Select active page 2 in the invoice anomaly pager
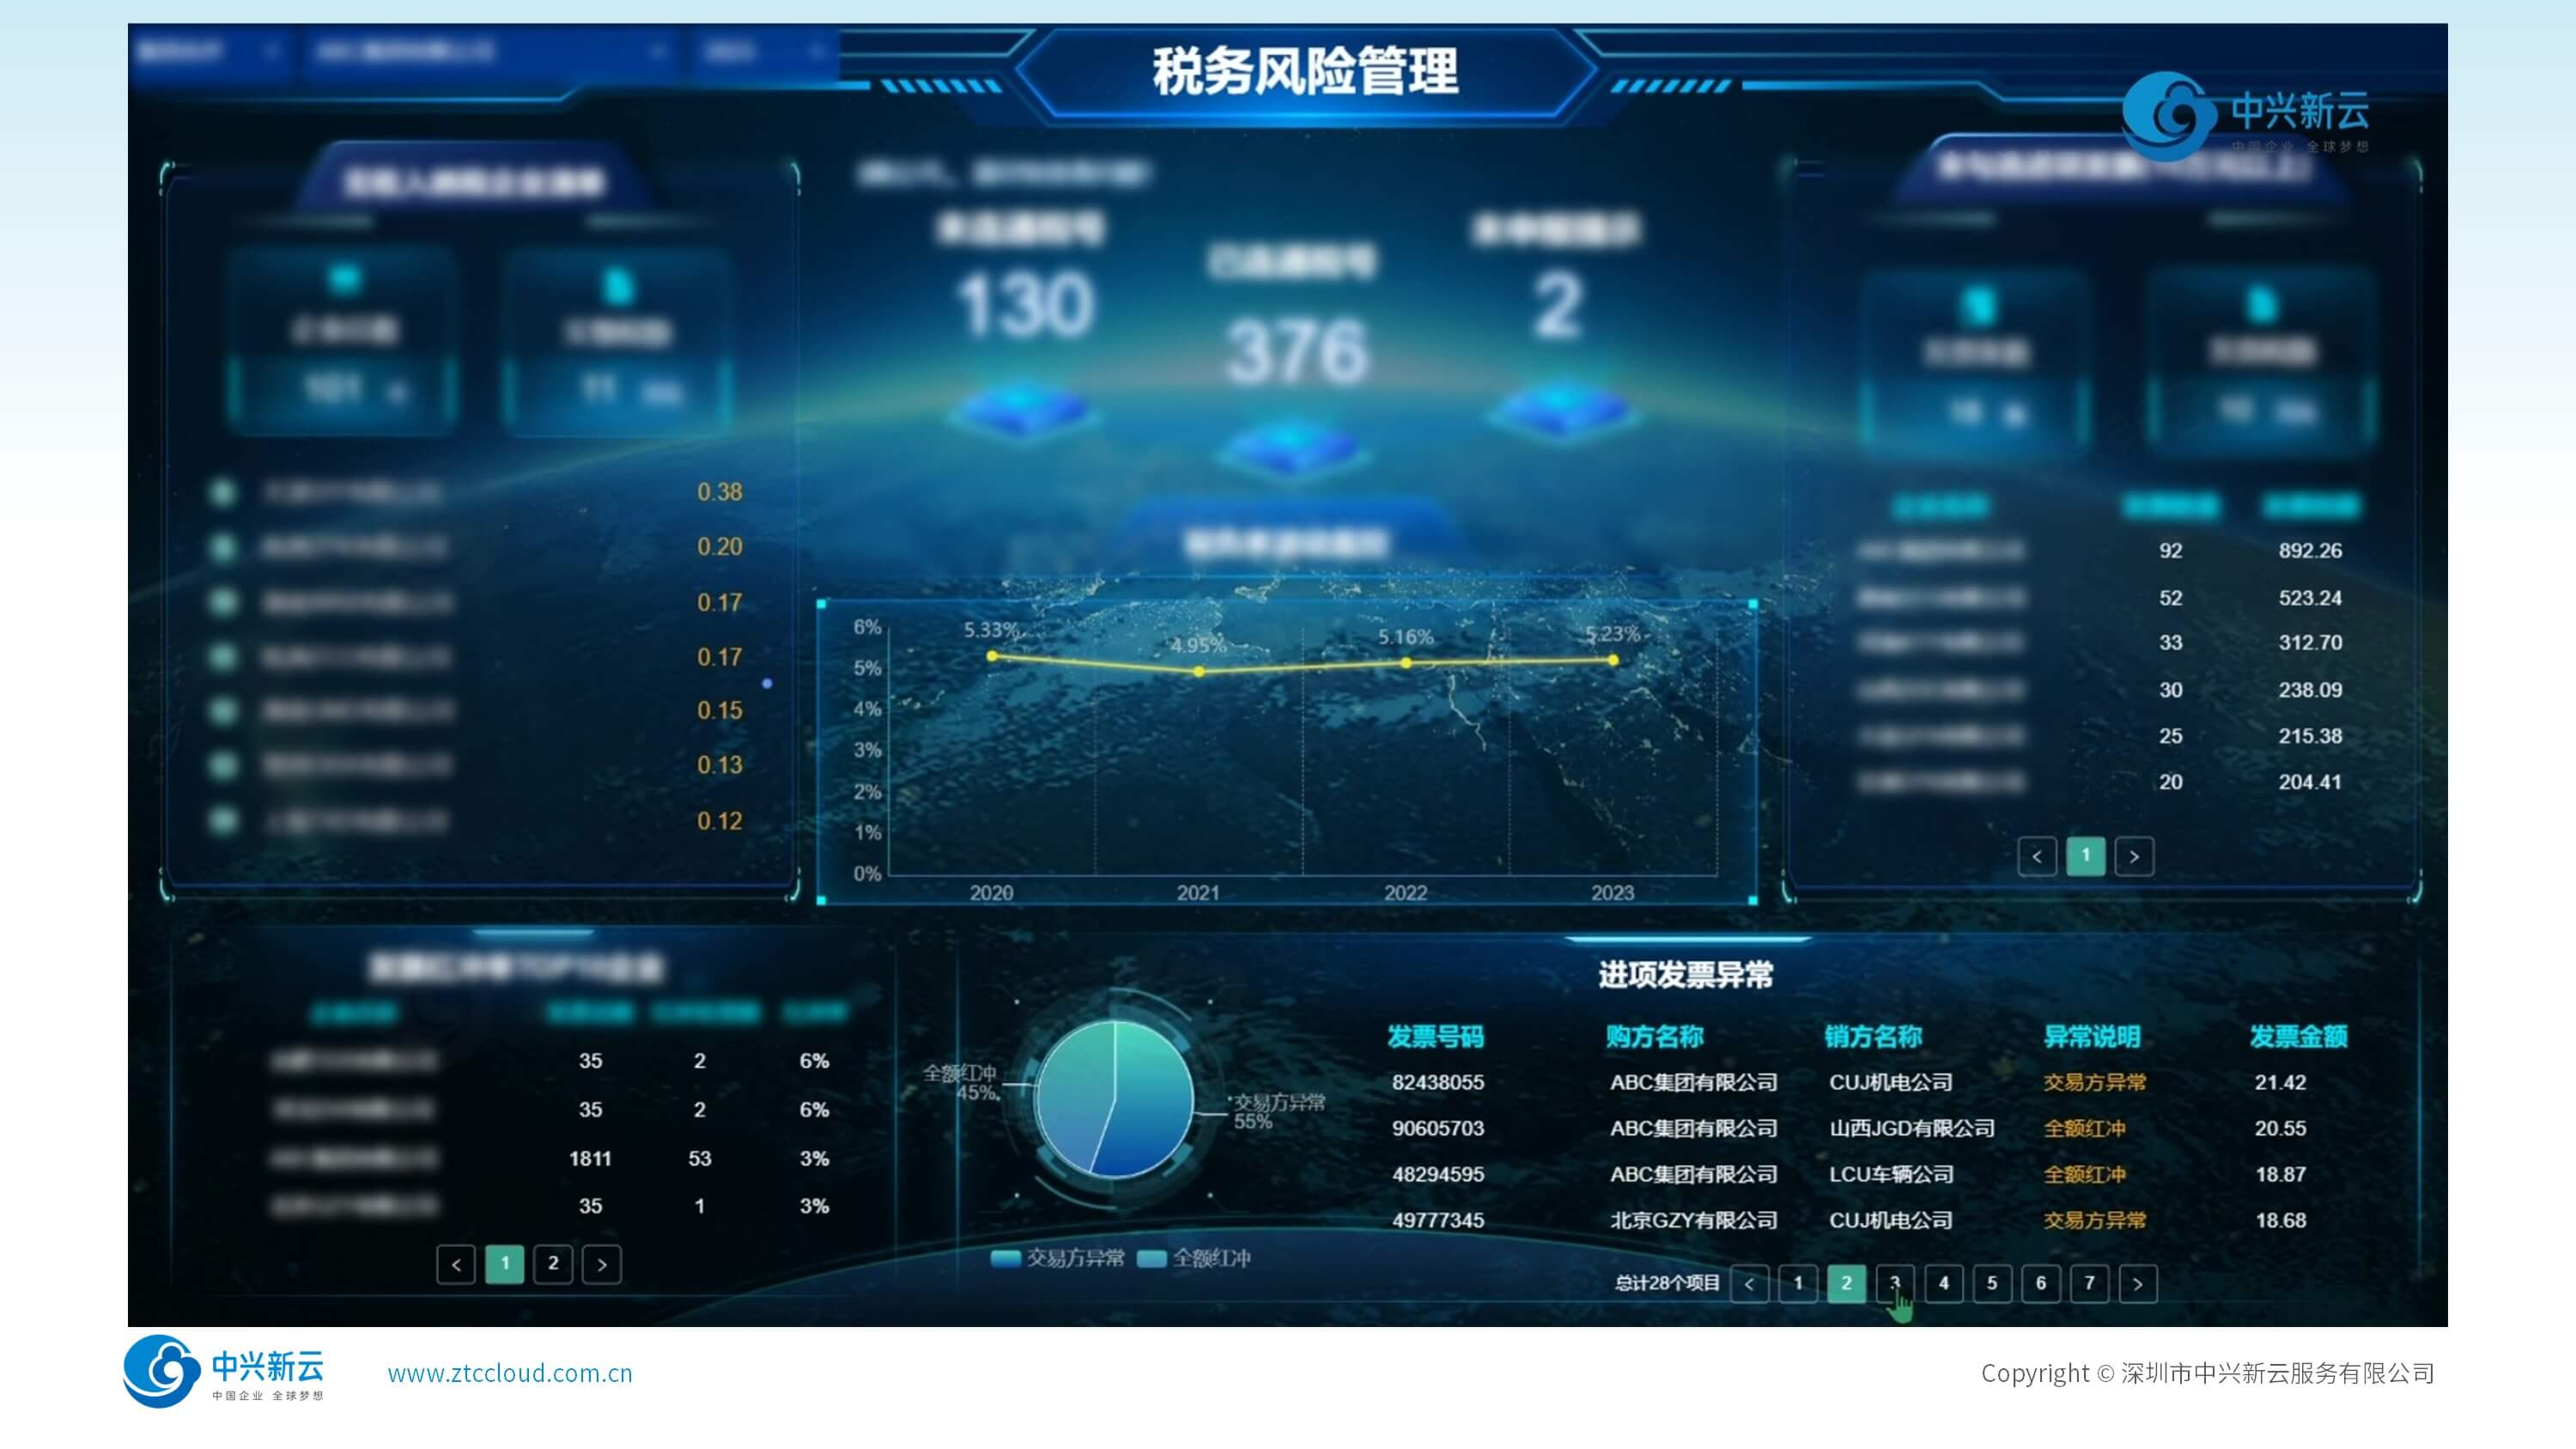The height and width of the screenshot is (1449, 2576). click(1846, 1283)
